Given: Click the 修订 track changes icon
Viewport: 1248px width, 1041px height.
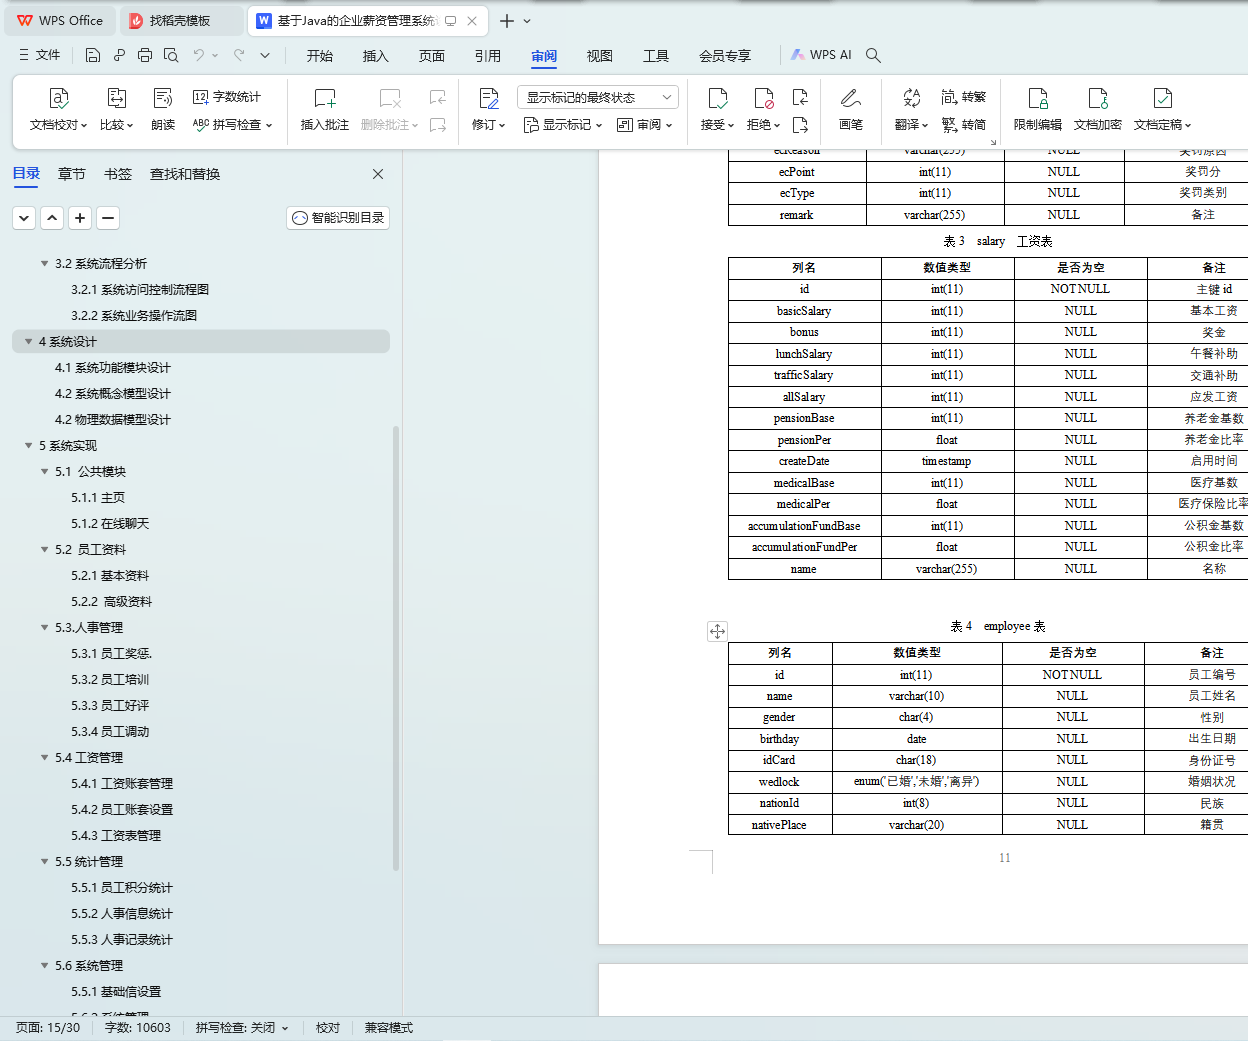Looking at the screenshot, I should (x=489, y=98).
